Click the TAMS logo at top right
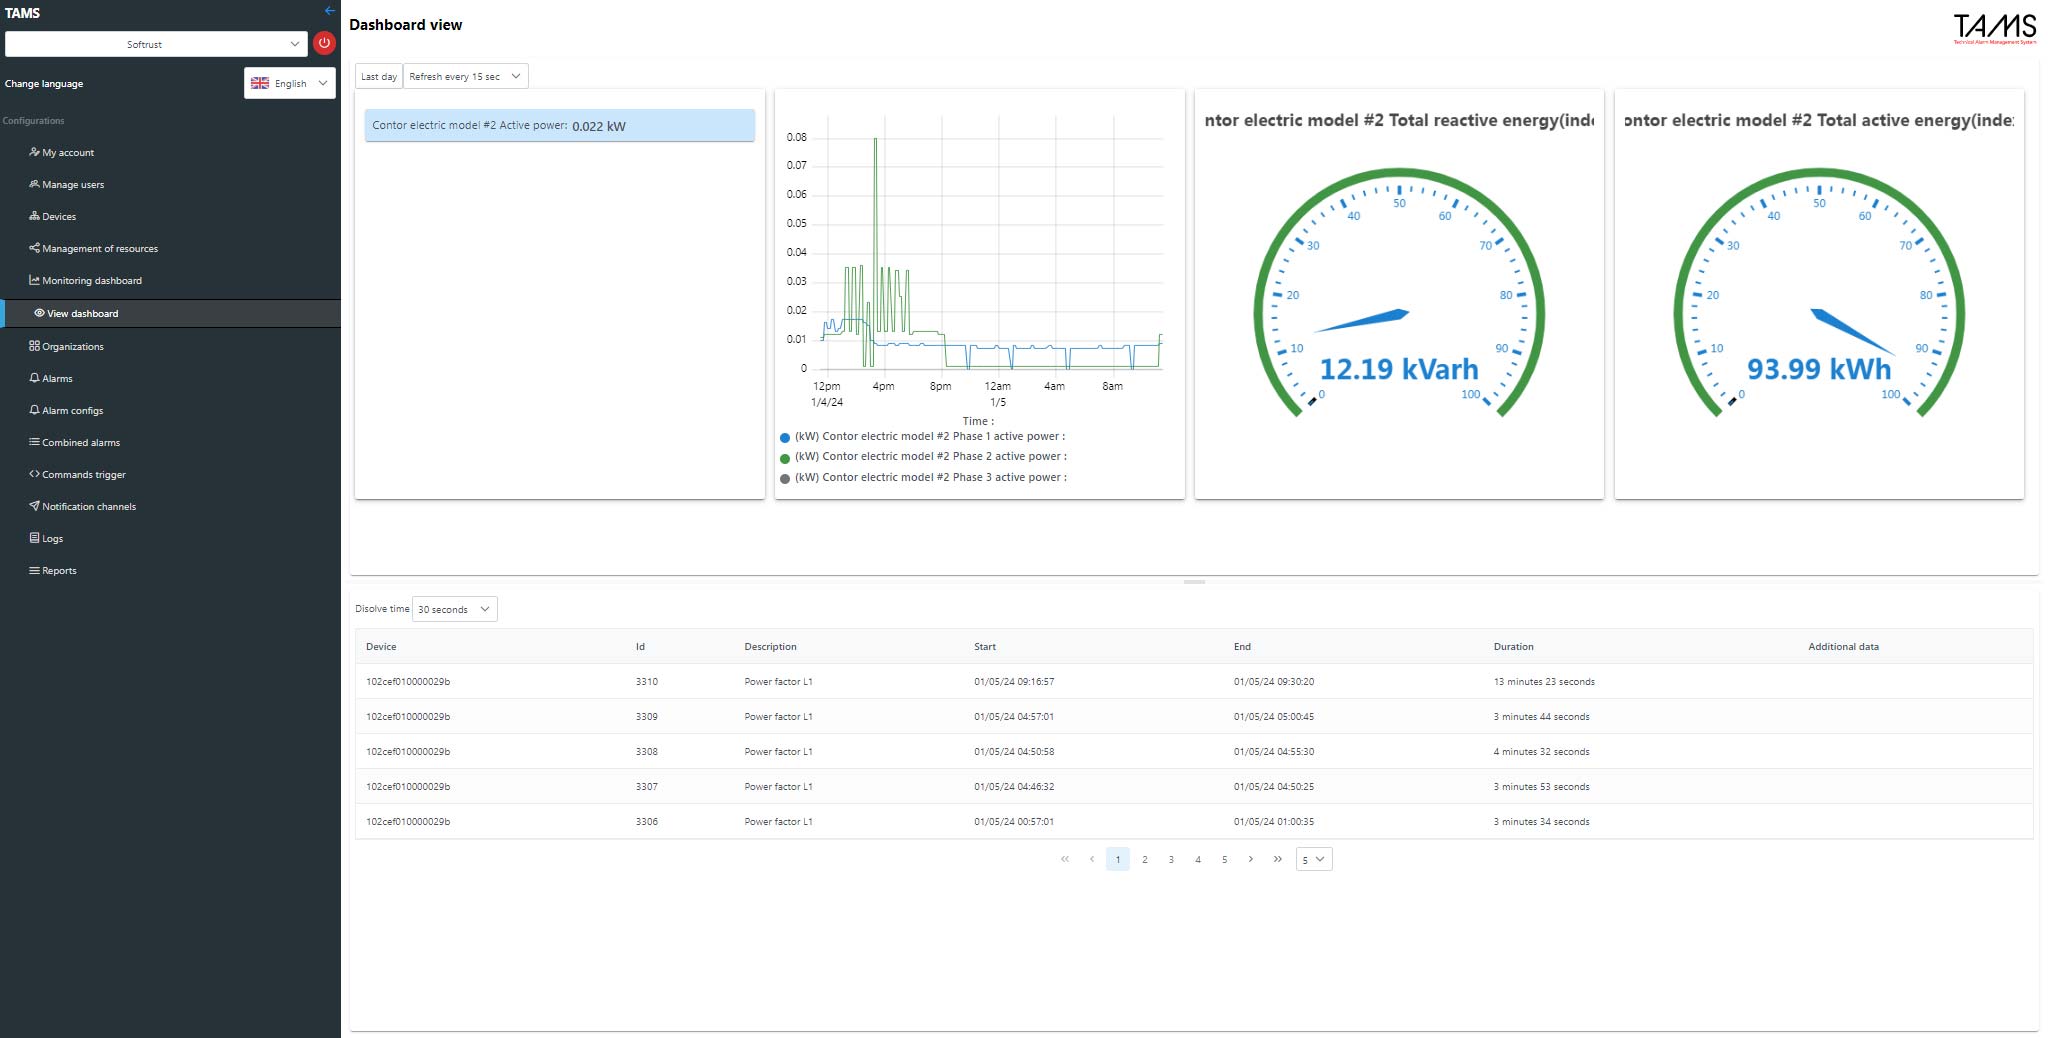 [1994, 28]
